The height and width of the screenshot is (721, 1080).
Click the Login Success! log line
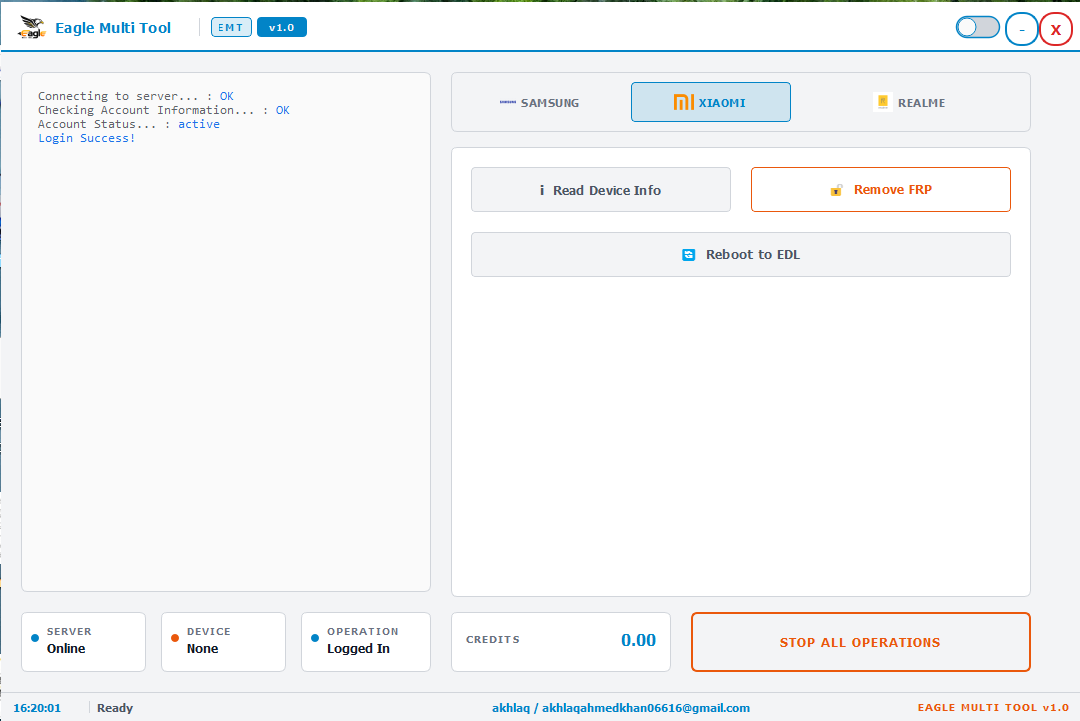coord(87,138)
